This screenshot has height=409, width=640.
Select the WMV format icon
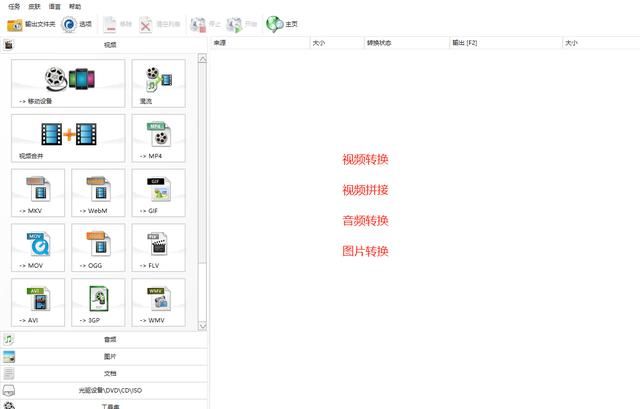point(158,301)
